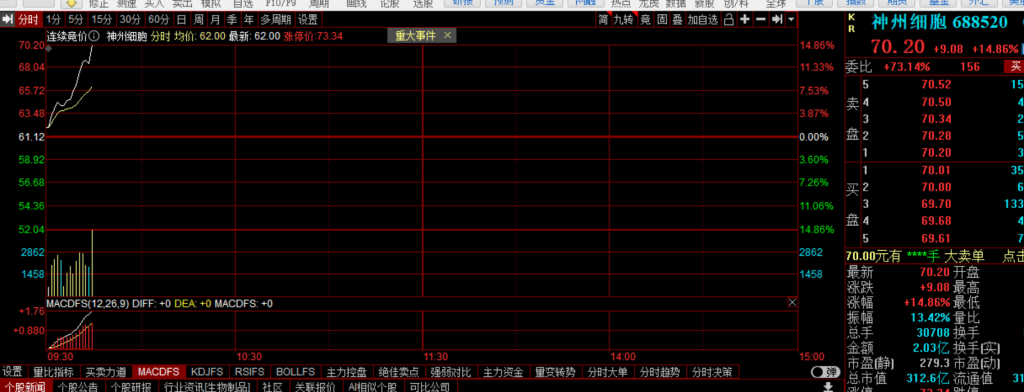This screenshot has width=1024, height=392.
Task: Click the yellow down-arrow toolbar icon
Action: pyautogui.click(x=72, y=3)
